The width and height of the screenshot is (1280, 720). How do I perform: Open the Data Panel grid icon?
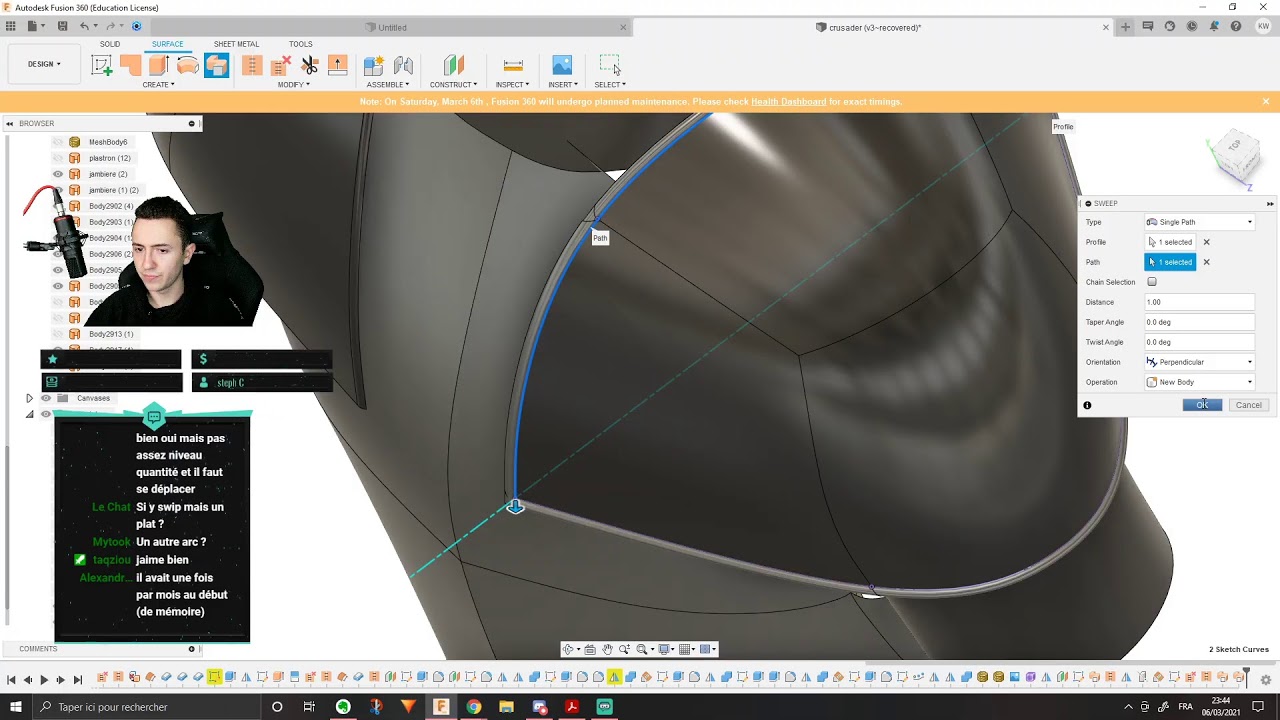pos(11,26)
